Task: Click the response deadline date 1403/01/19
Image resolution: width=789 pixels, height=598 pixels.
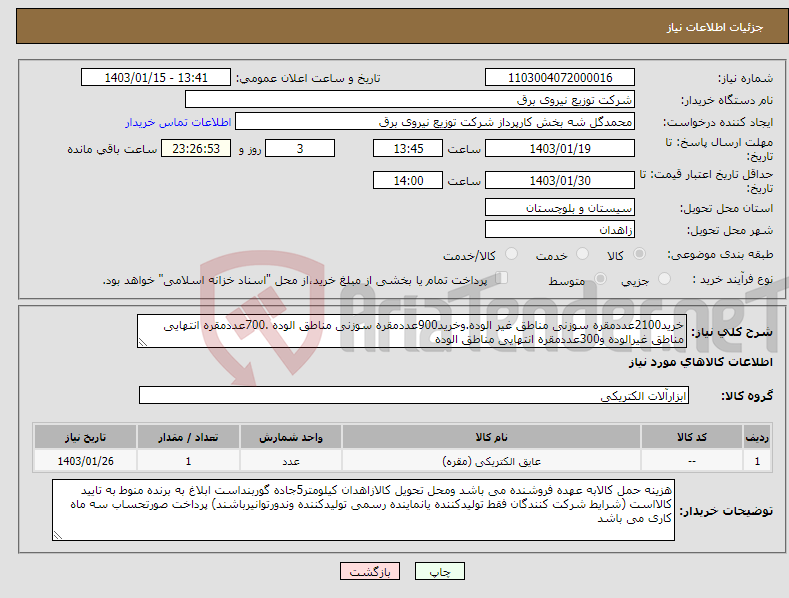Action: [560, 148]
